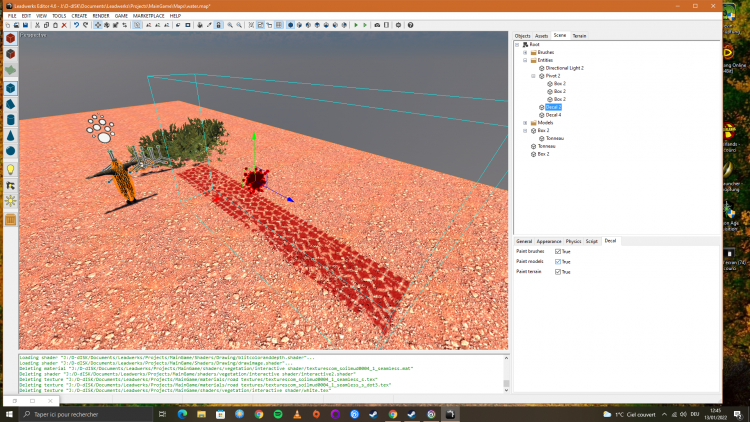
Task: Toggle the Paint models checkbox
Action: tap(558, 261)
